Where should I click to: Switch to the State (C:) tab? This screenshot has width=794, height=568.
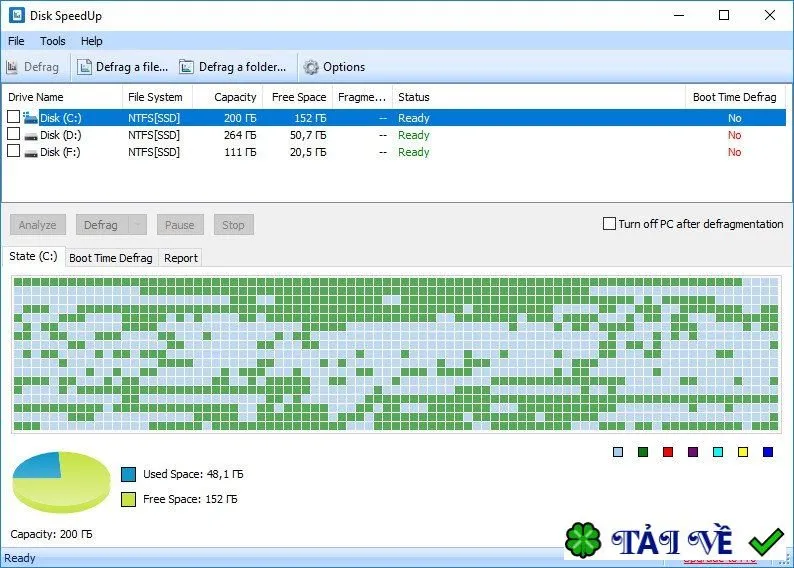(x=33, y=256)
